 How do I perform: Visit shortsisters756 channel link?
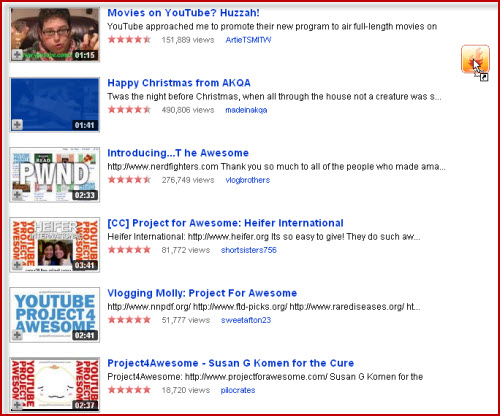(249, 250)
